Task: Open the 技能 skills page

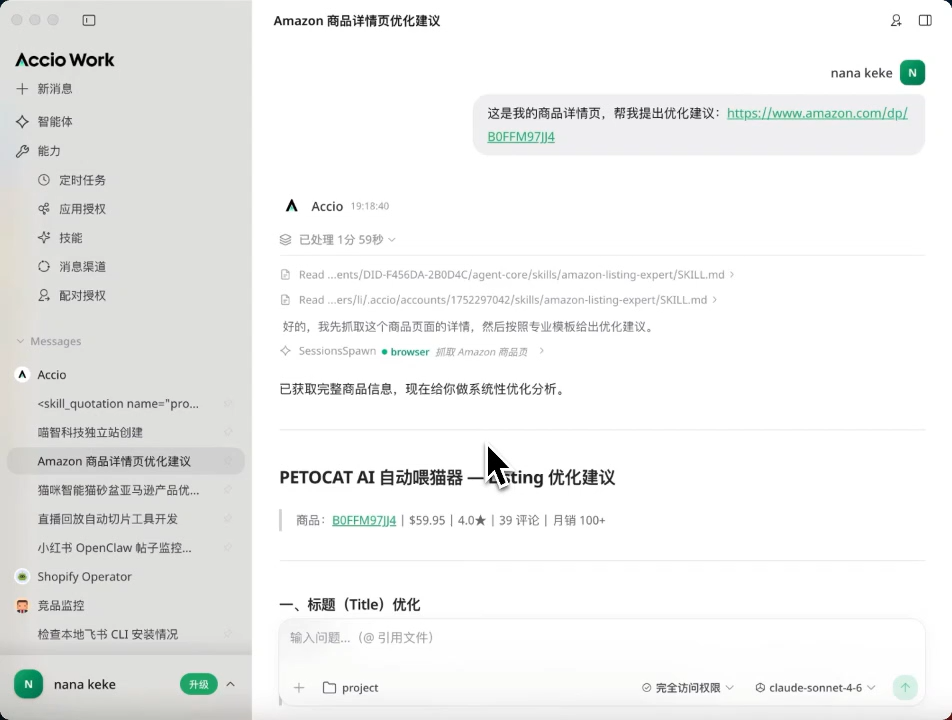Action: click(x=70, y=237)
